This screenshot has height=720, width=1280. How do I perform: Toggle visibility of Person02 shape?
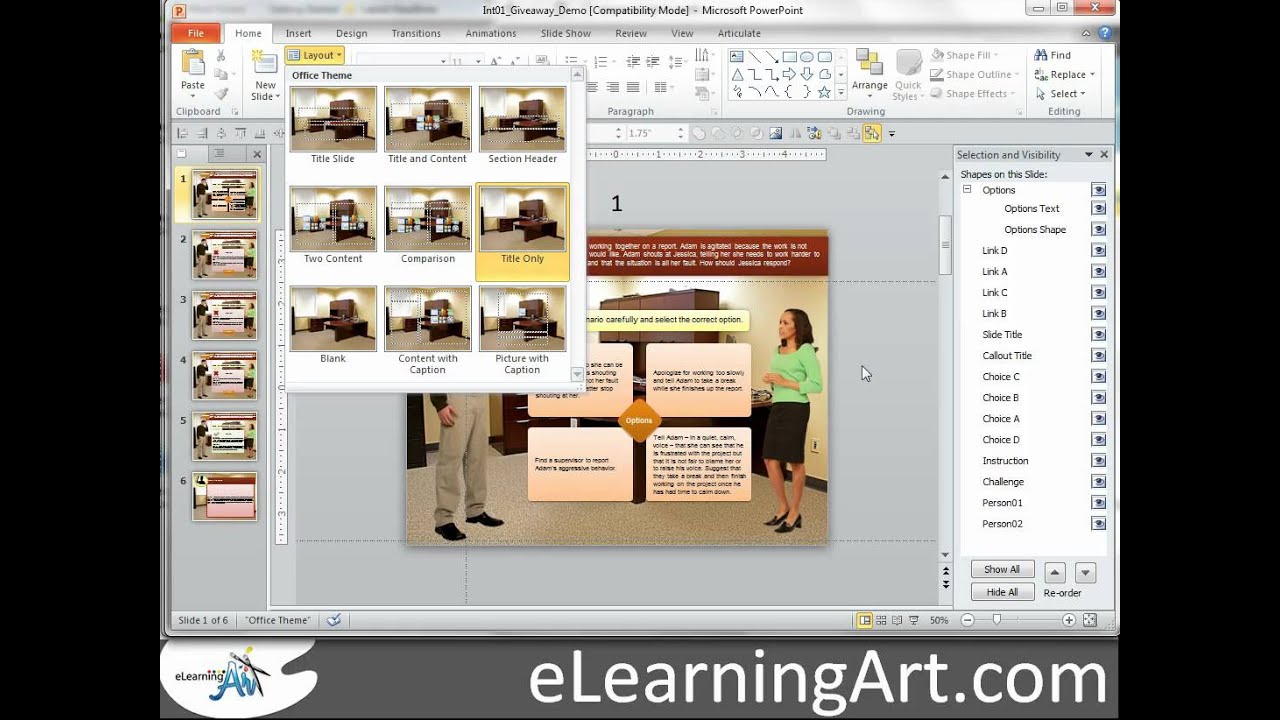click(x=1098, y=524)
